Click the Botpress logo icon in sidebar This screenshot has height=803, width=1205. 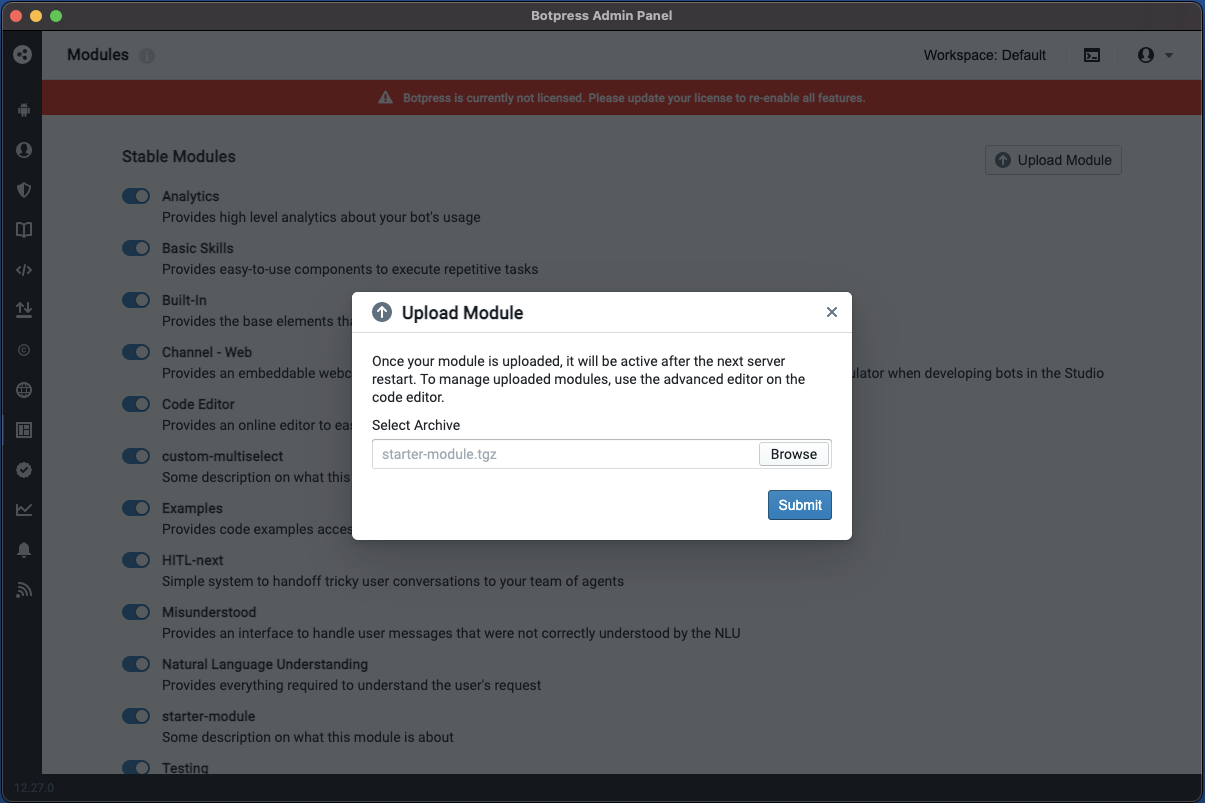pos(22,55)
